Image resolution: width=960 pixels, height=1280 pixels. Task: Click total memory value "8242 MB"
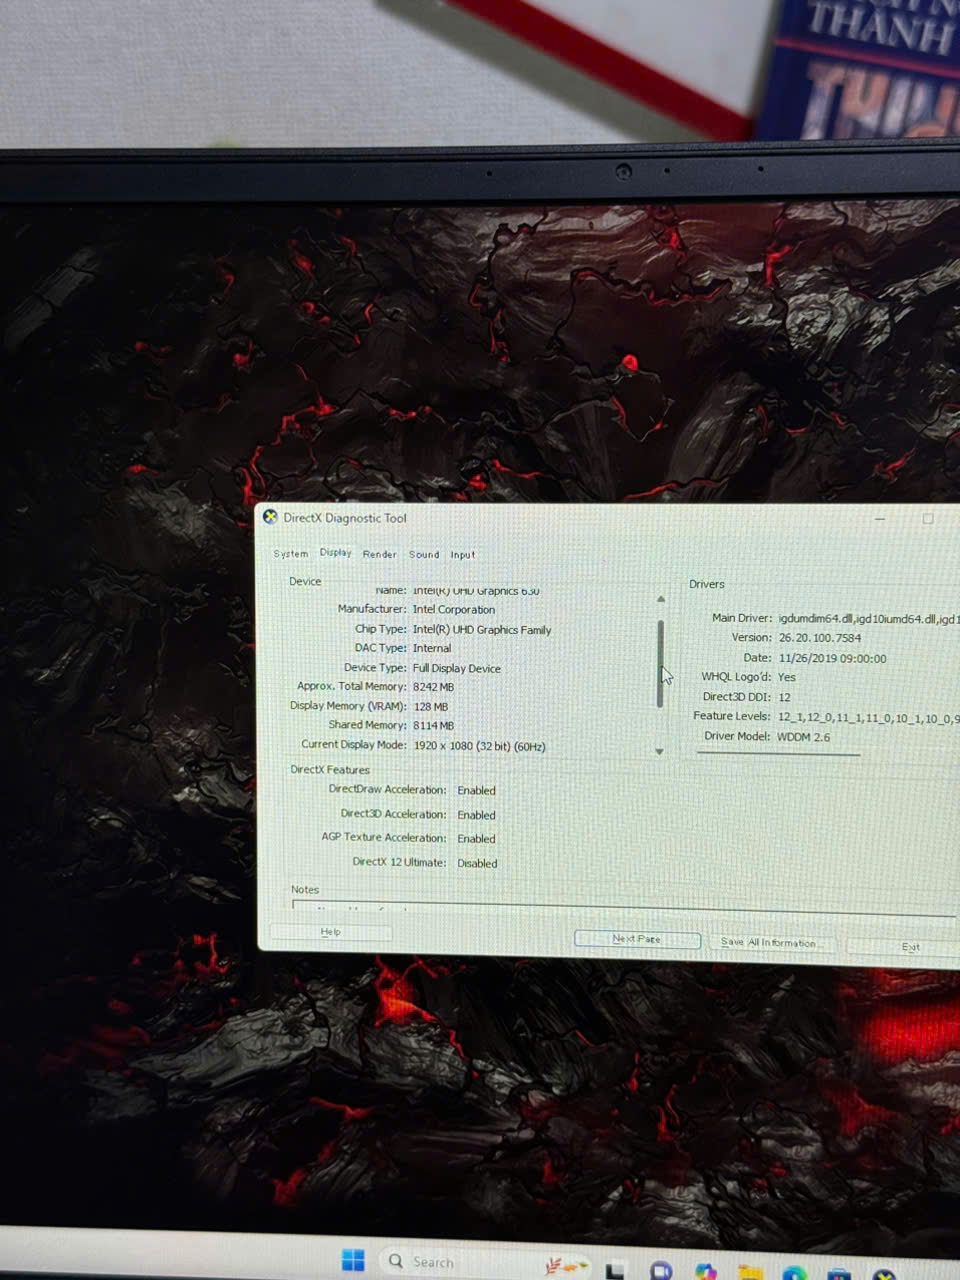433,687
